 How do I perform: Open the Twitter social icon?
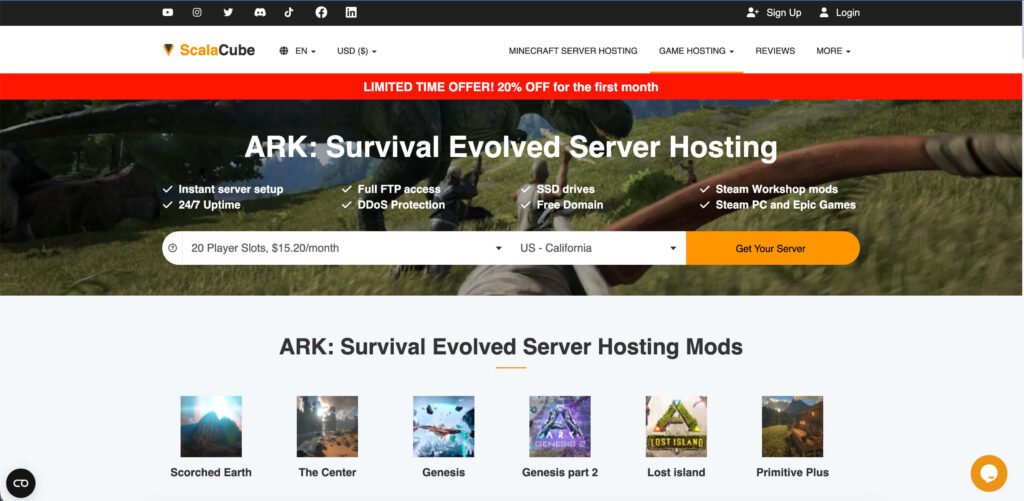pyautogui.click(x=228, y=12)
